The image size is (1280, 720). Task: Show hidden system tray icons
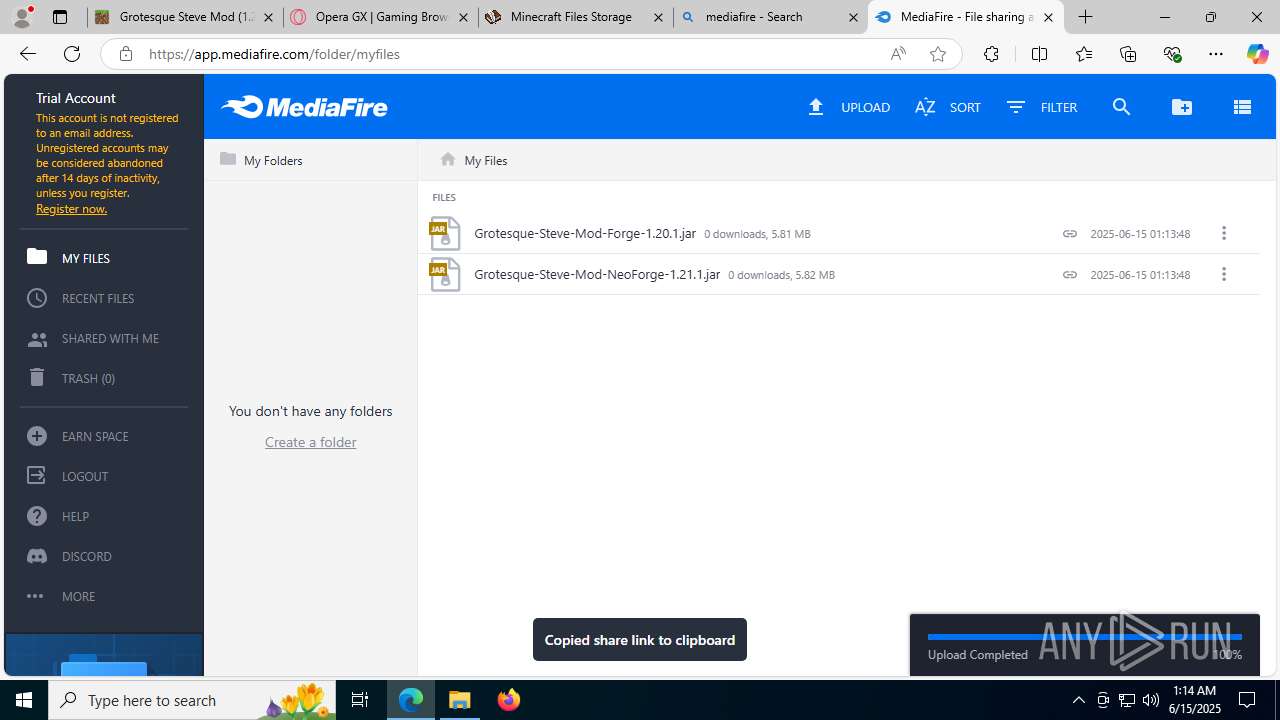[x=1078, y=700]
